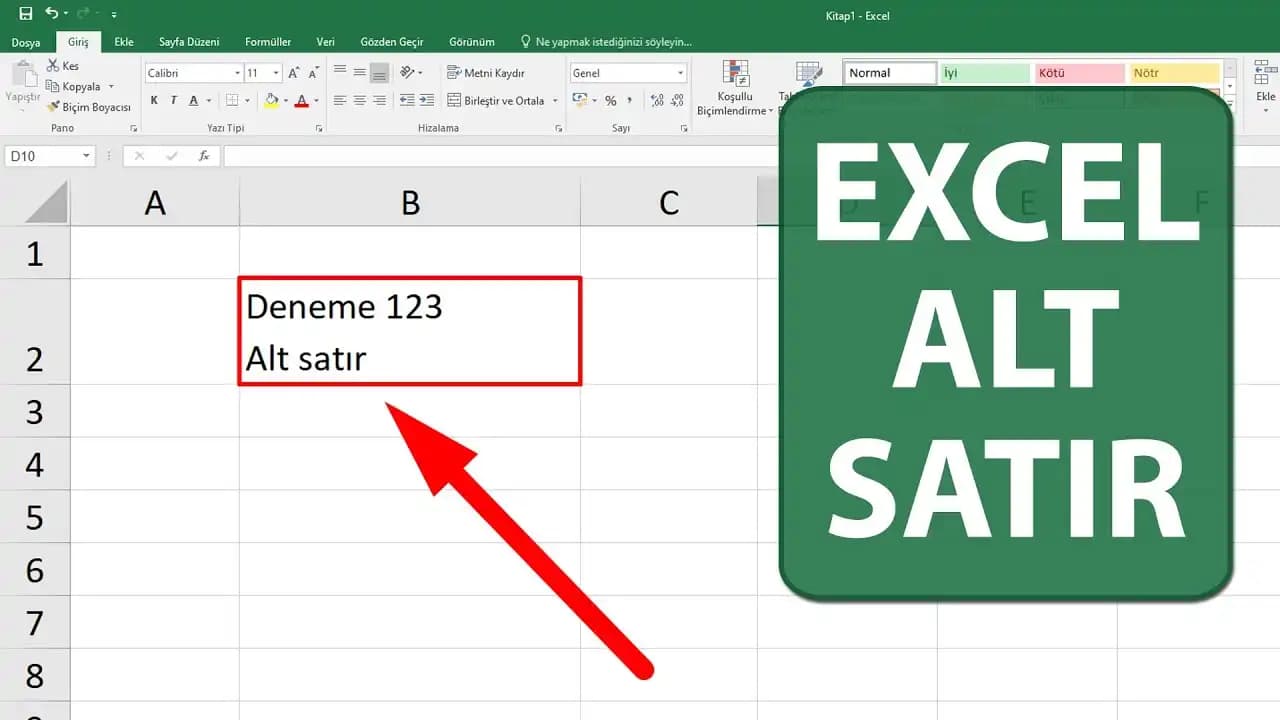Image resolution: width=1280 pixels, height=720 pixels.
Task: Click the Kes (cut) scissors icon
Action: 53,66
